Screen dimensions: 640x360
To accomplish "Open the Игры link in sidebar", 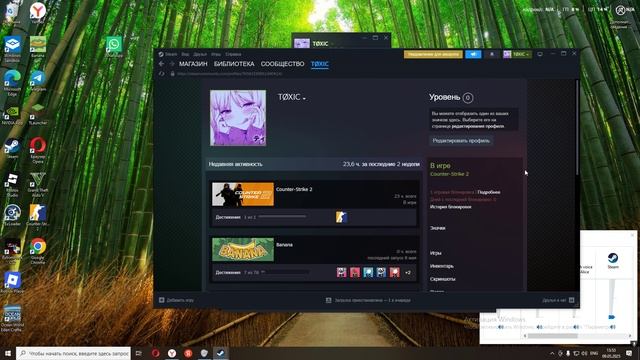I will [436, 253].
